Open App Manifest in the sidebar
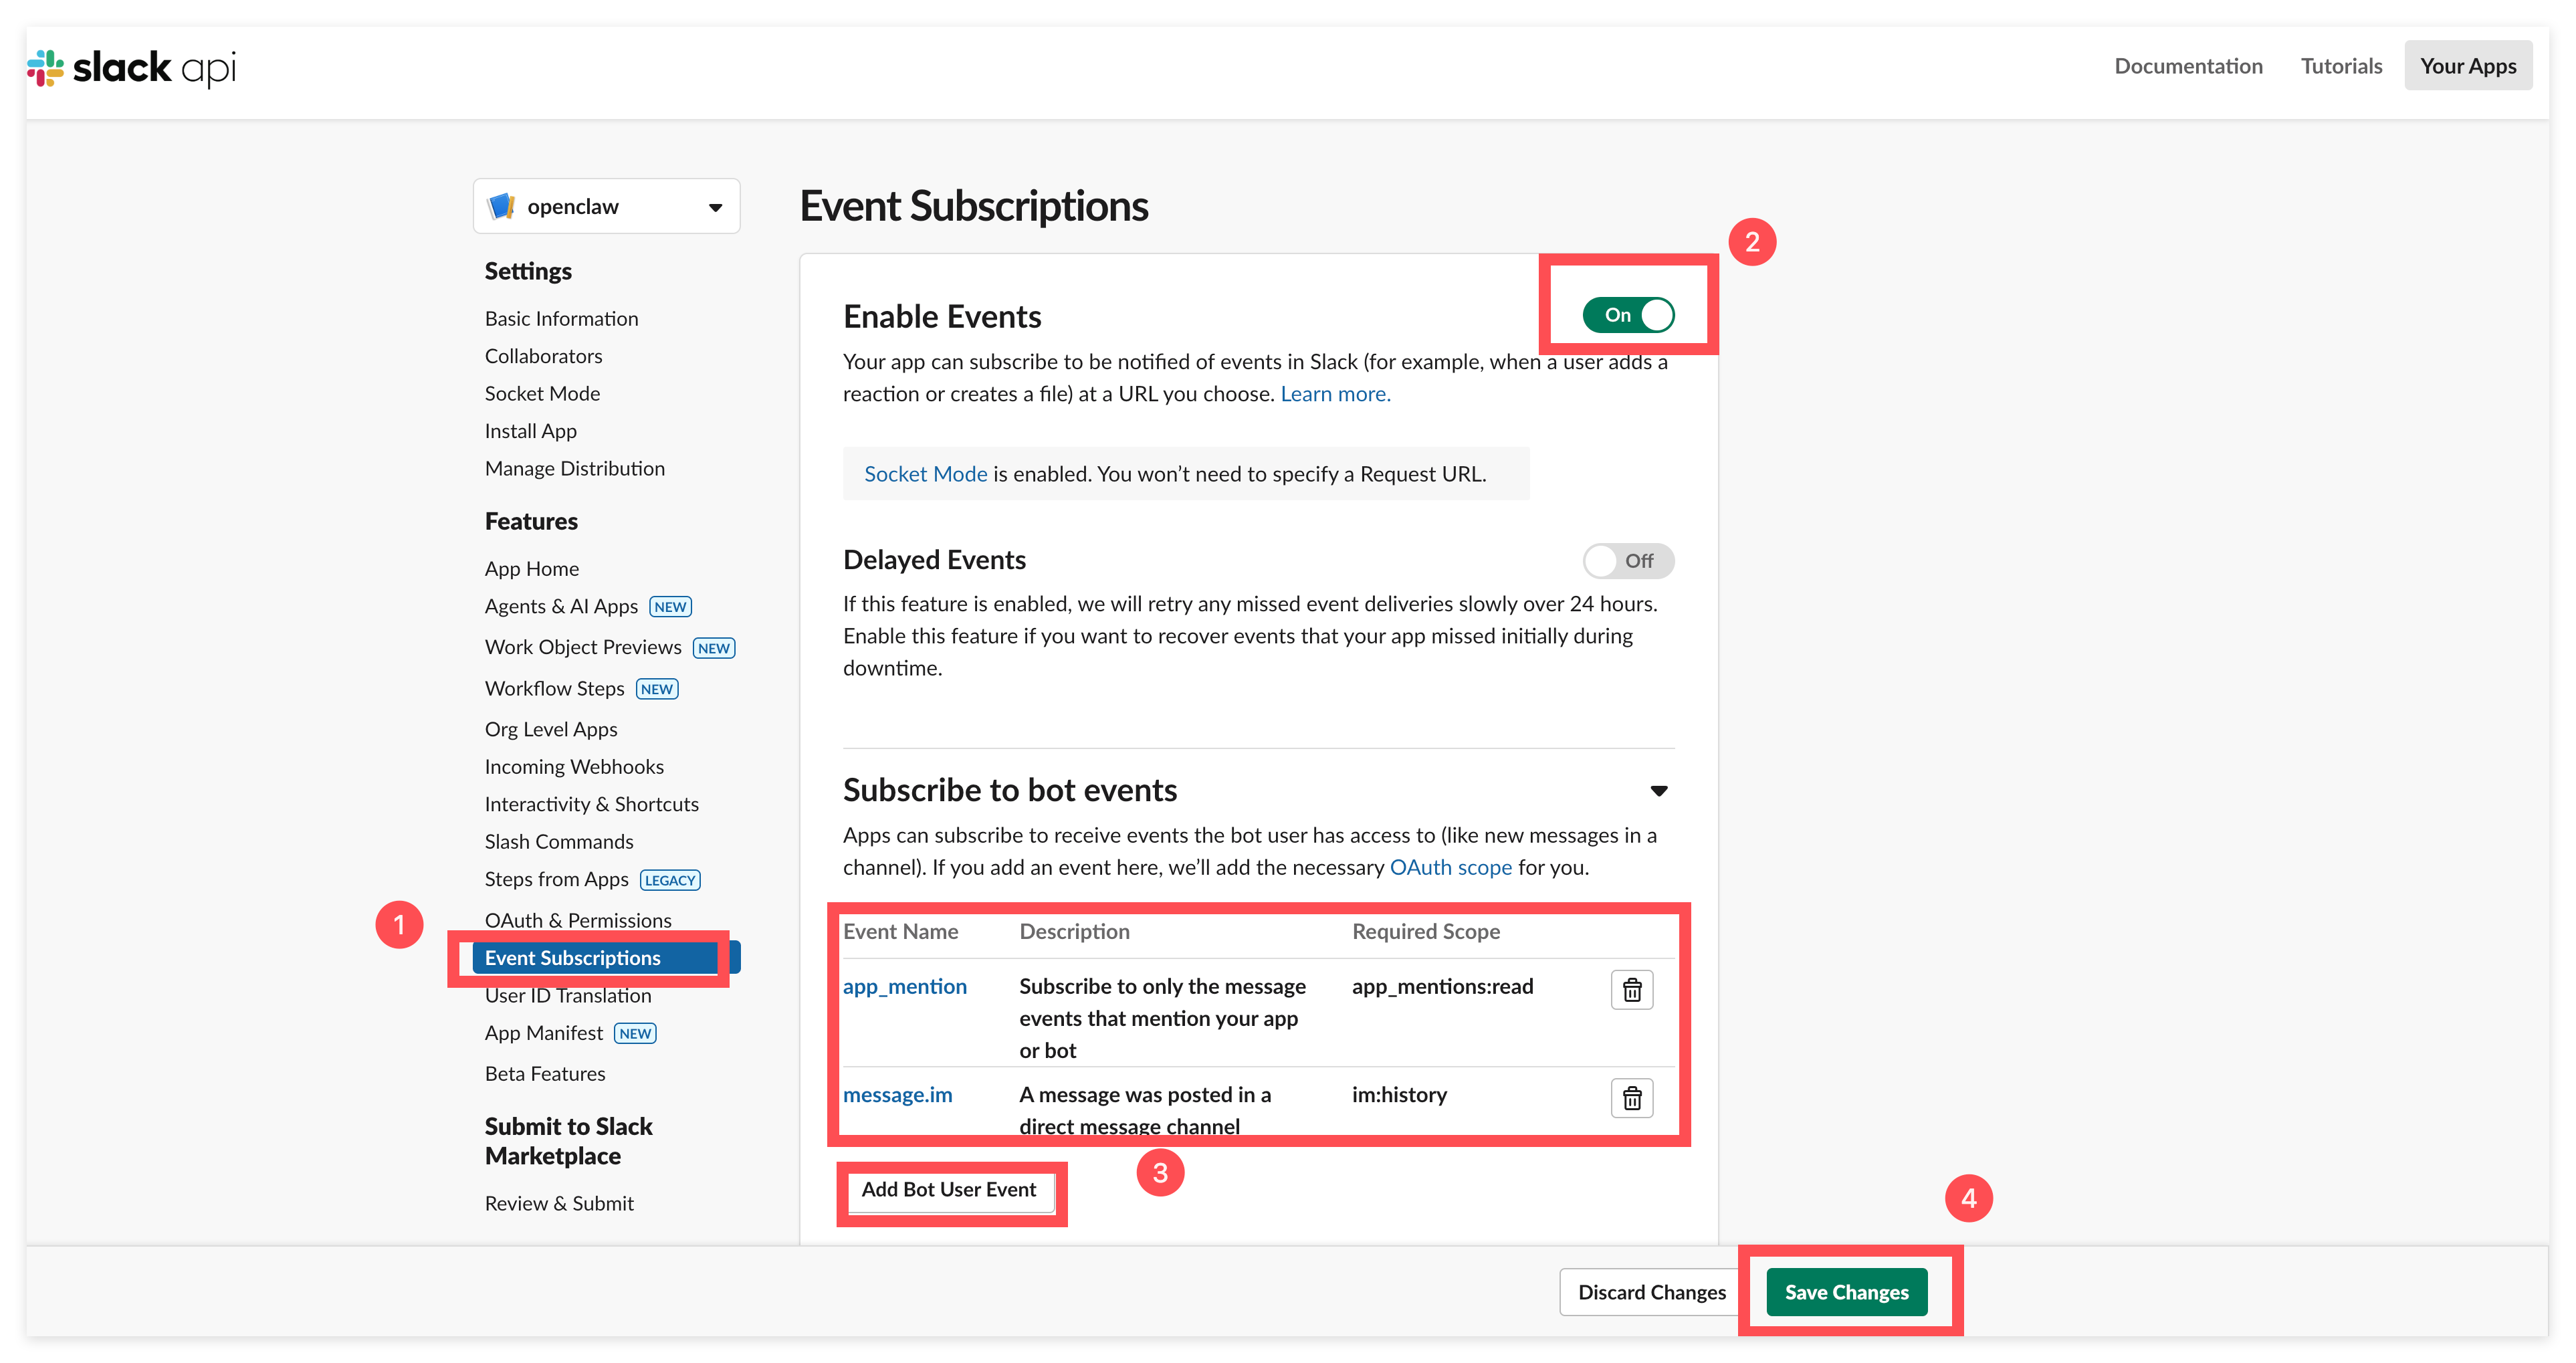This screenshot has width=2576, height=1363. pos(544,1033)
